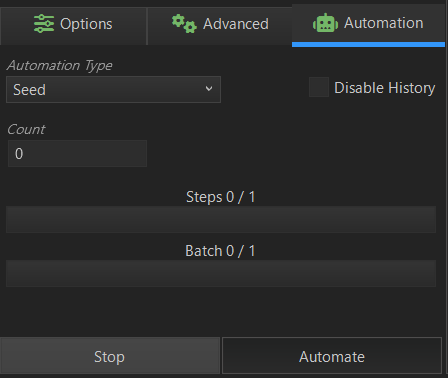Viewport: 448px width, 378px height.
Task: Open the Advanced tab label
Action: coord(236,24)
